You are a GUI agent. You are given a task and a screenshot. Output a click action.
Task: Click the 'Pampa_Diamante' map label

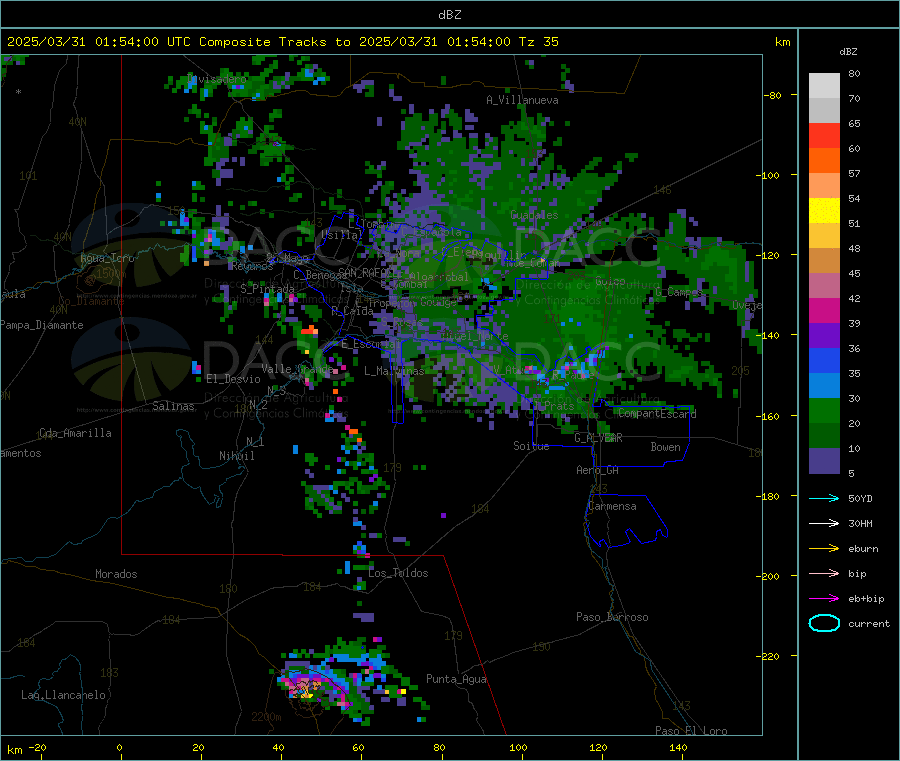coord(42,325)
